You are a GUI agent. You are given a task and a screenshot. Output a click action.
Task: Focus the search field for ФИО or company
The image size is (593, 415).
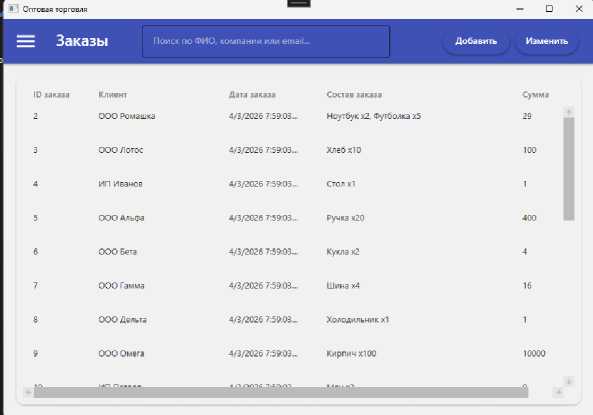[266, 41]
